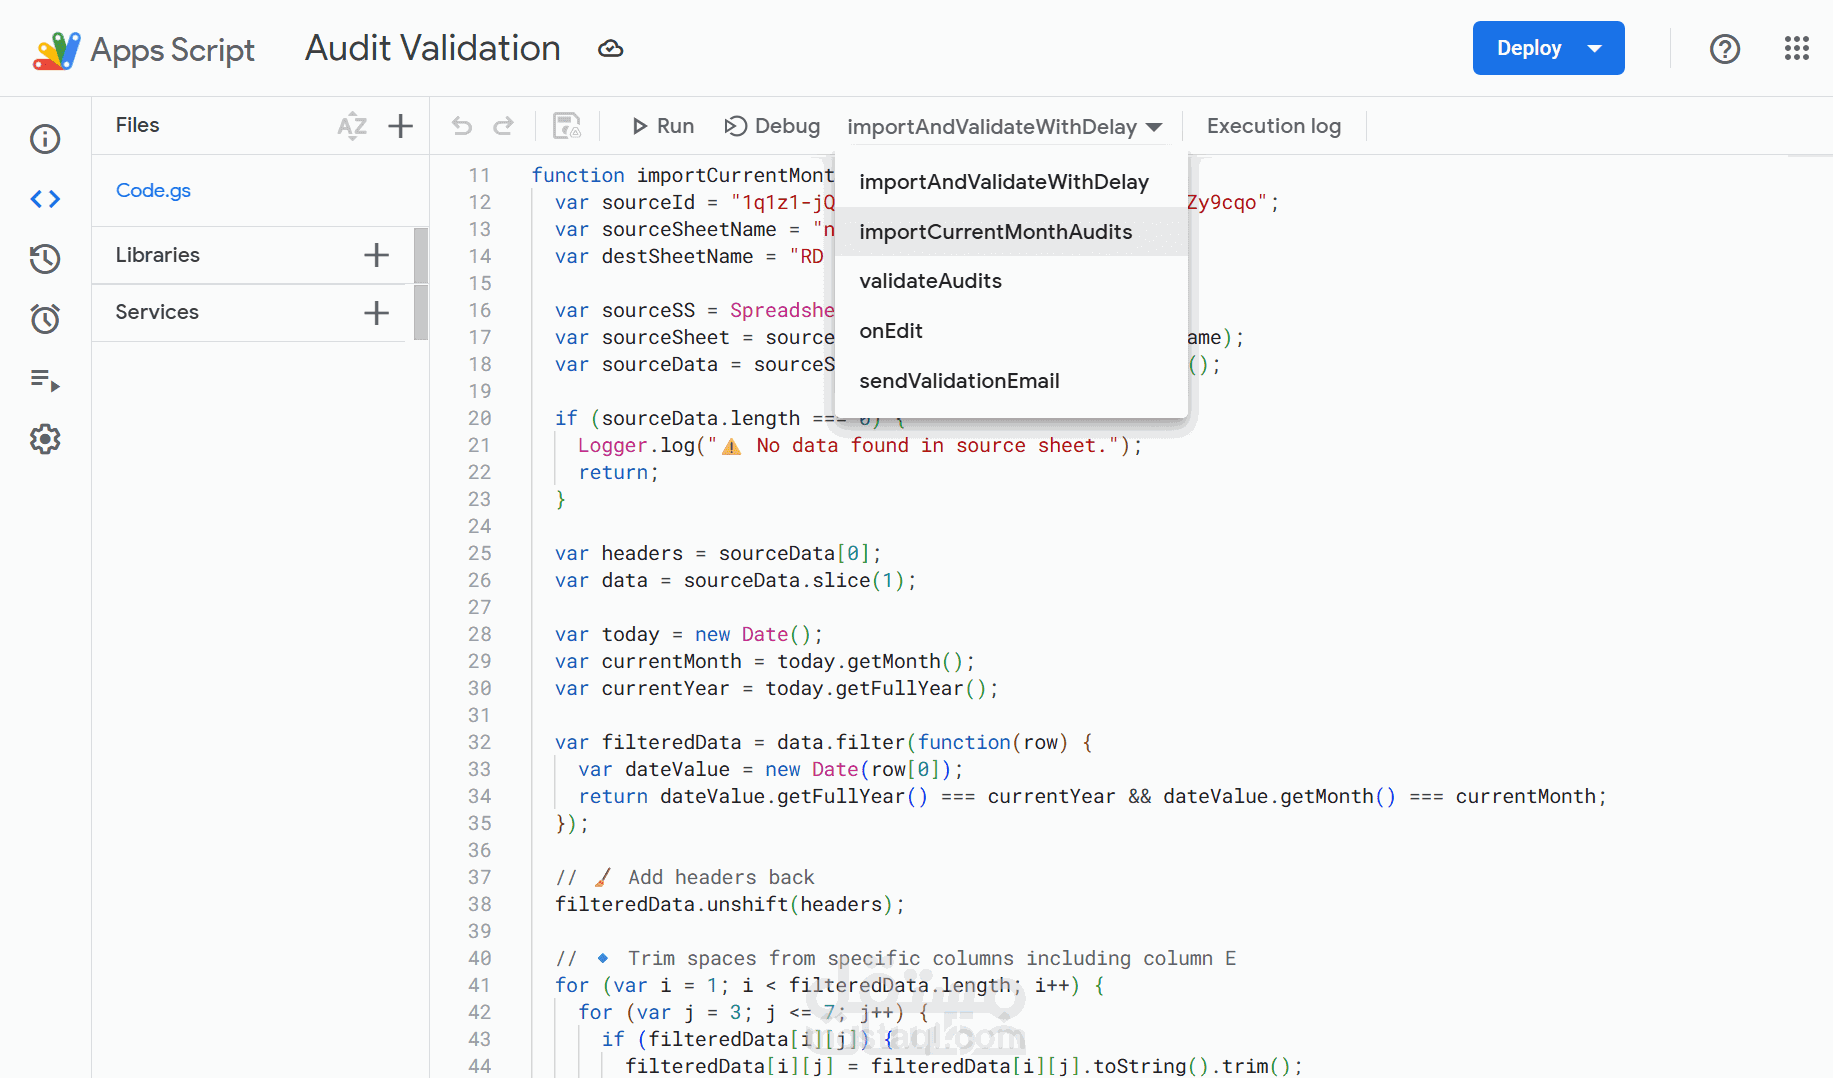Click the 'Add headers back' comment
Screen dimensions: 1833x1078
pos(685,877)
